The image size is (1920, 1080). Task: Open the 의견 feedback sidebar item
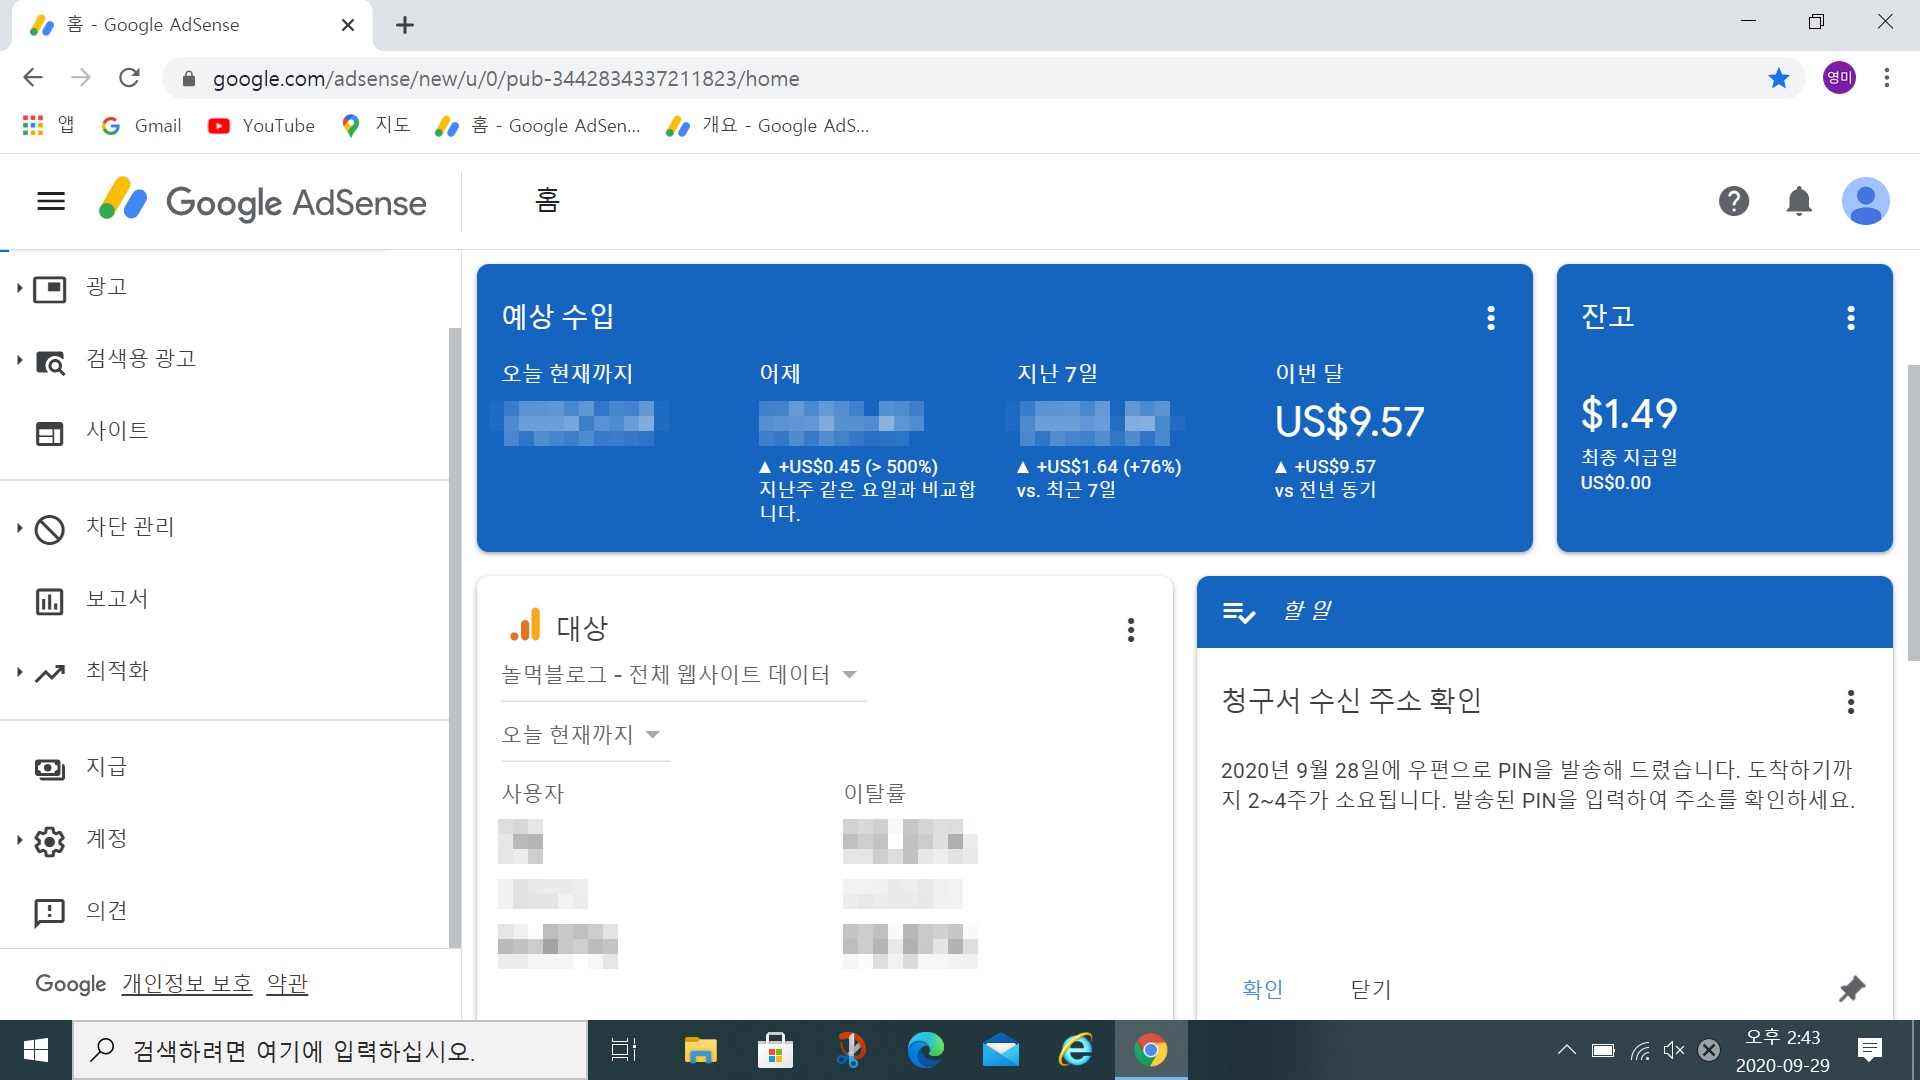tap(106, 911)
